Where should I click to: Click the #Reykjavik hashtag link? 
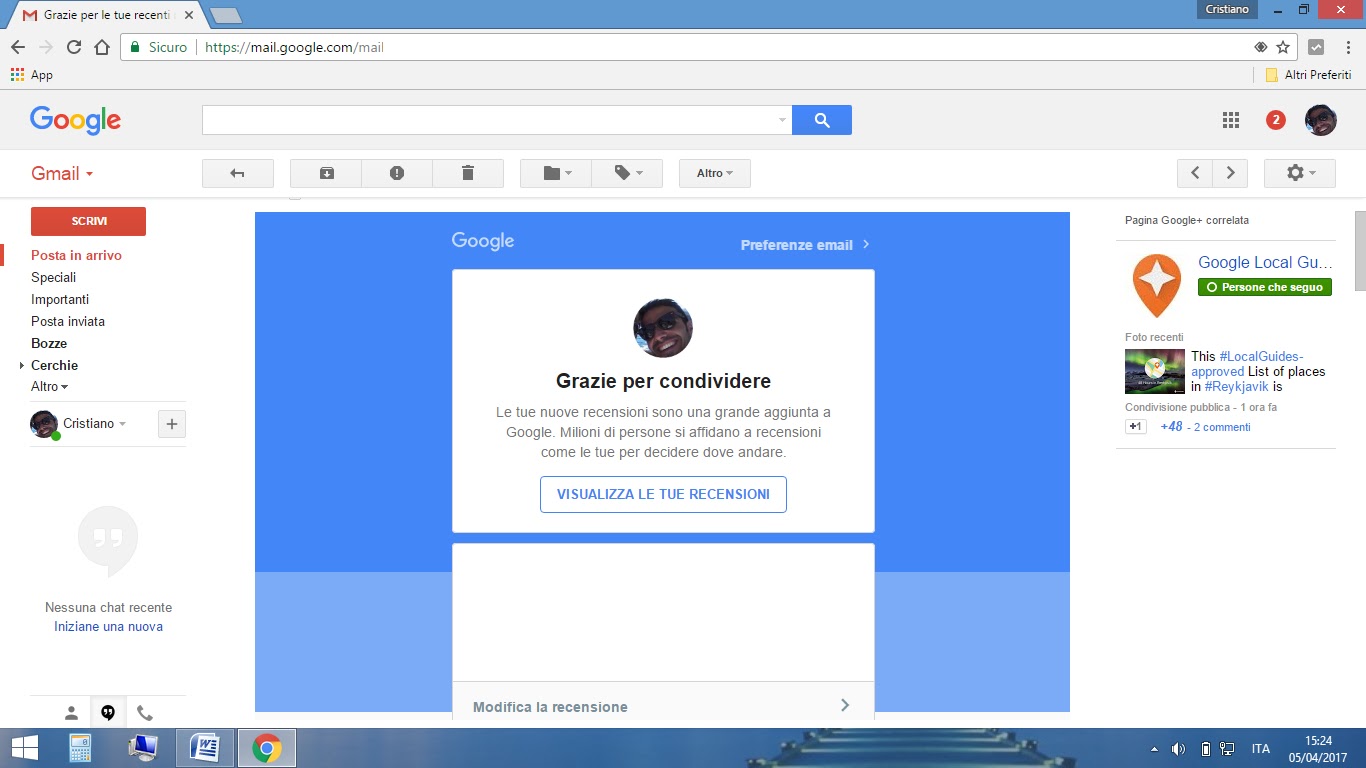1237,386
